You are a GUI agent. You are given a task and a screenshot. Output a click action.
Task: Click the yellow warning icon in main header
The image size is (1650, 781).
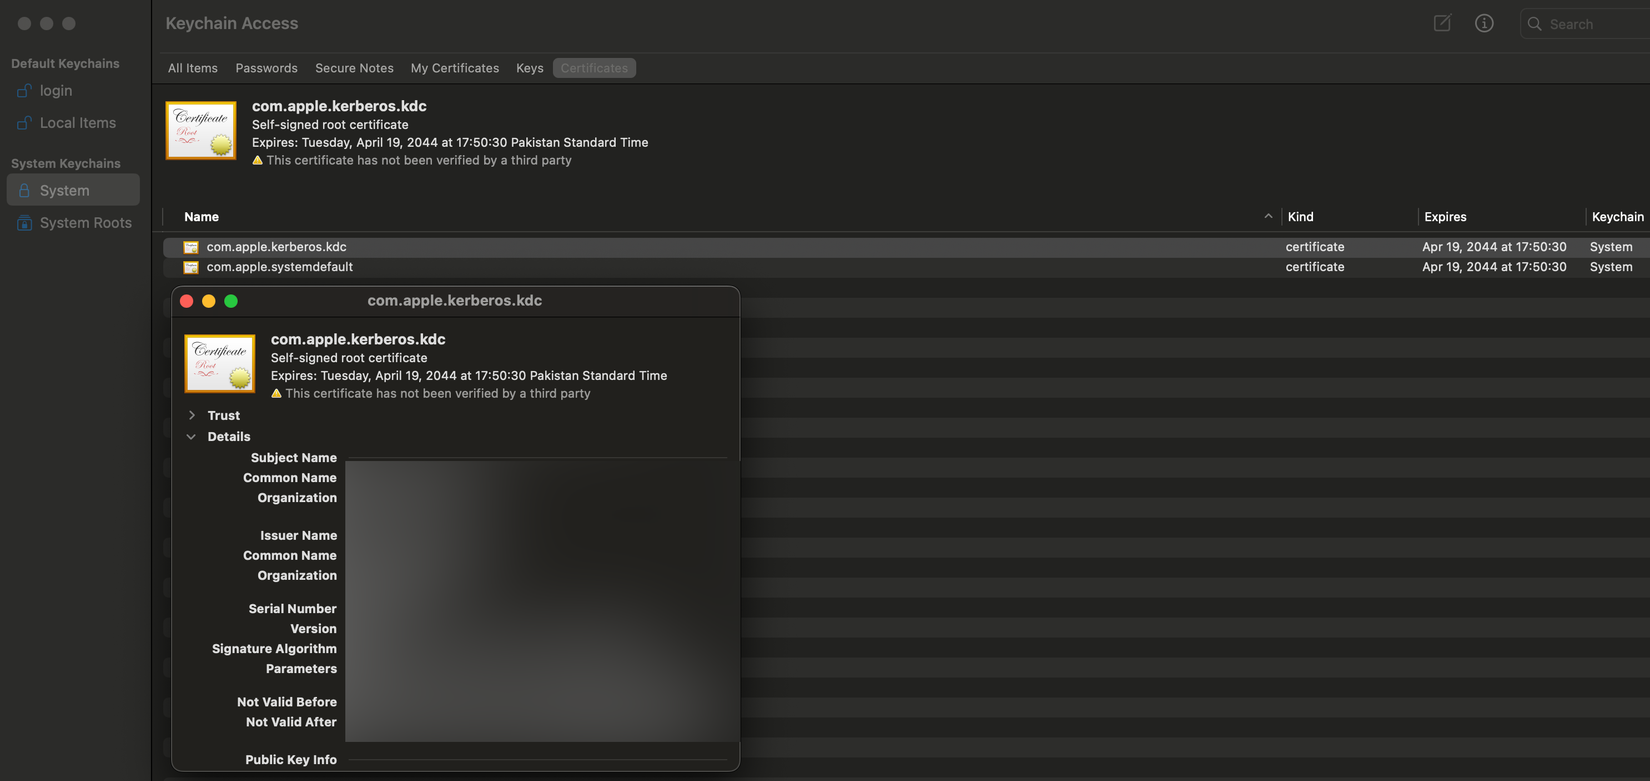pyautogui.click(x=257, y=160)
